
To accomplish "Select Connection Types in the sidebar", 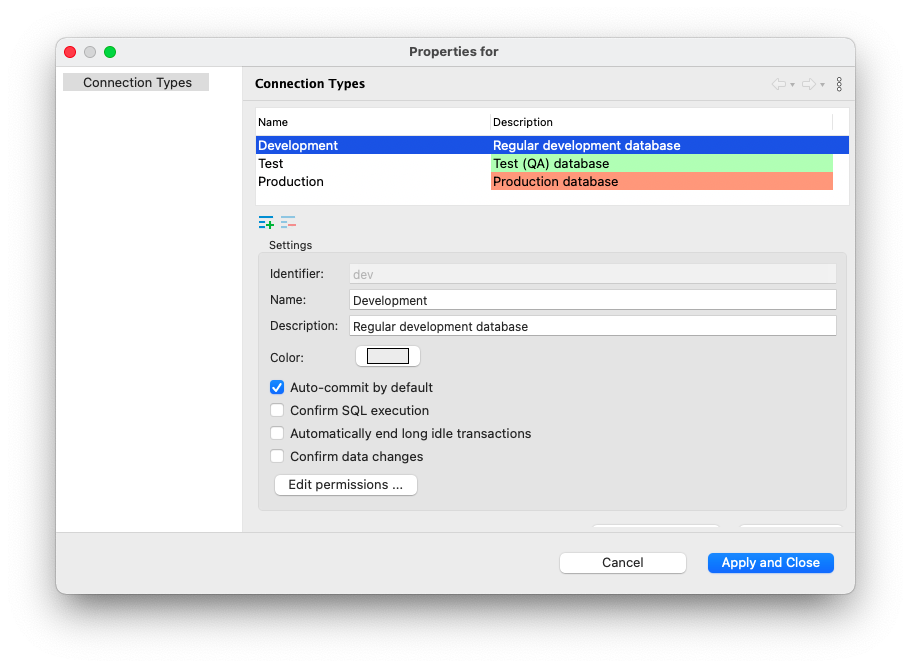I will click(136, 82).
